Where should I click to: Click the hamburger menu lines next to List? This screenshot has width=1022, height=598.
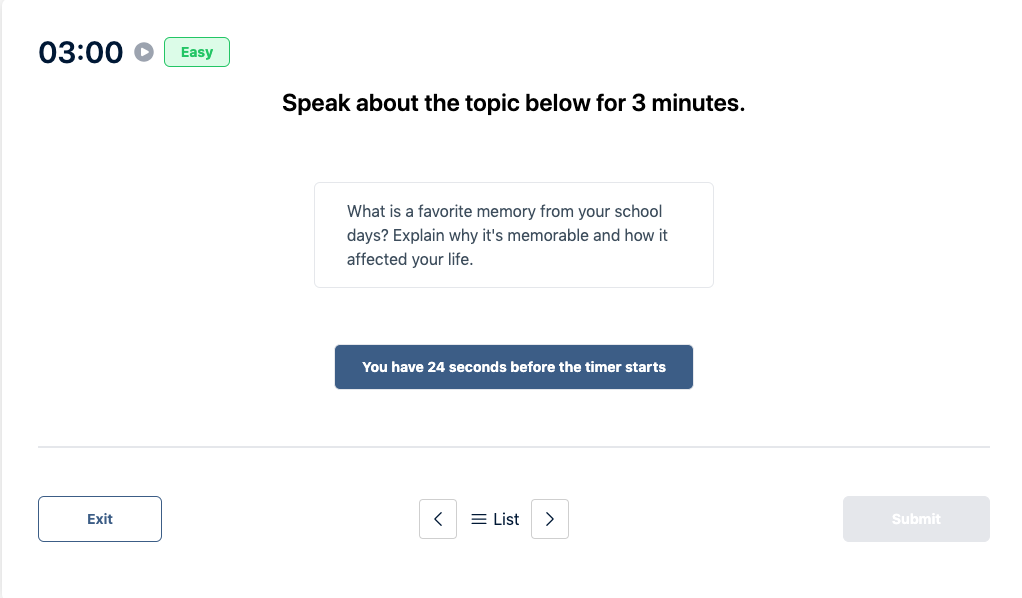coord(480,518)
